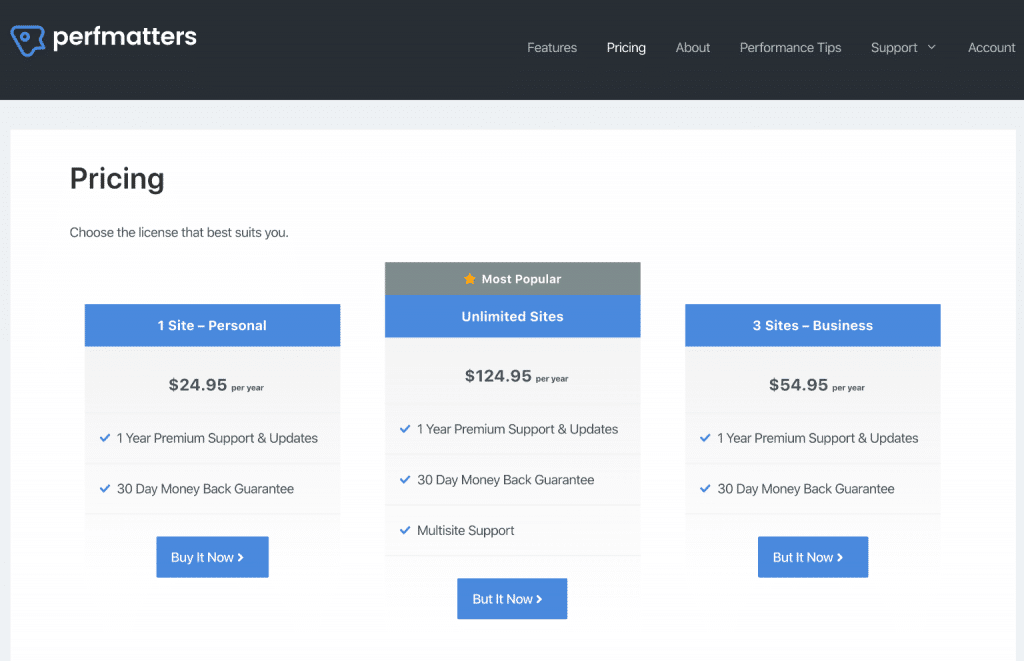Click Personal plan's 30 Day Money Back Guarantee
The image size is (1024, 661).
coord(205,489)
